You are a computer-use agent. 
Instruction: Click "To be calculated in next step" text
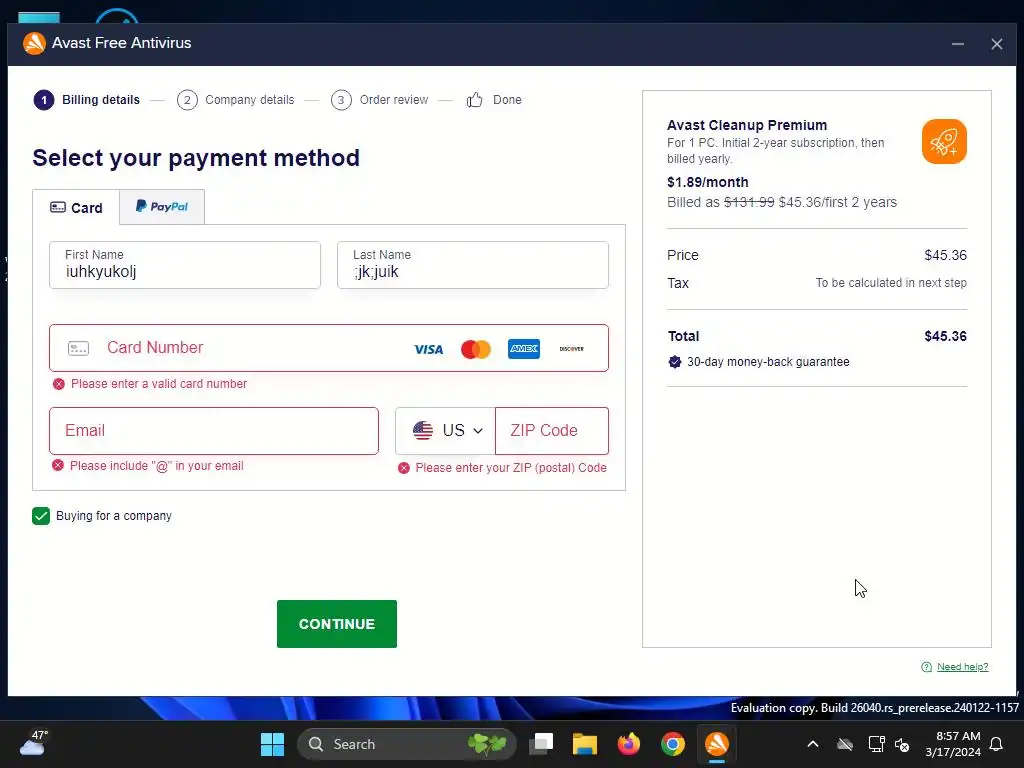coord(891,283)
